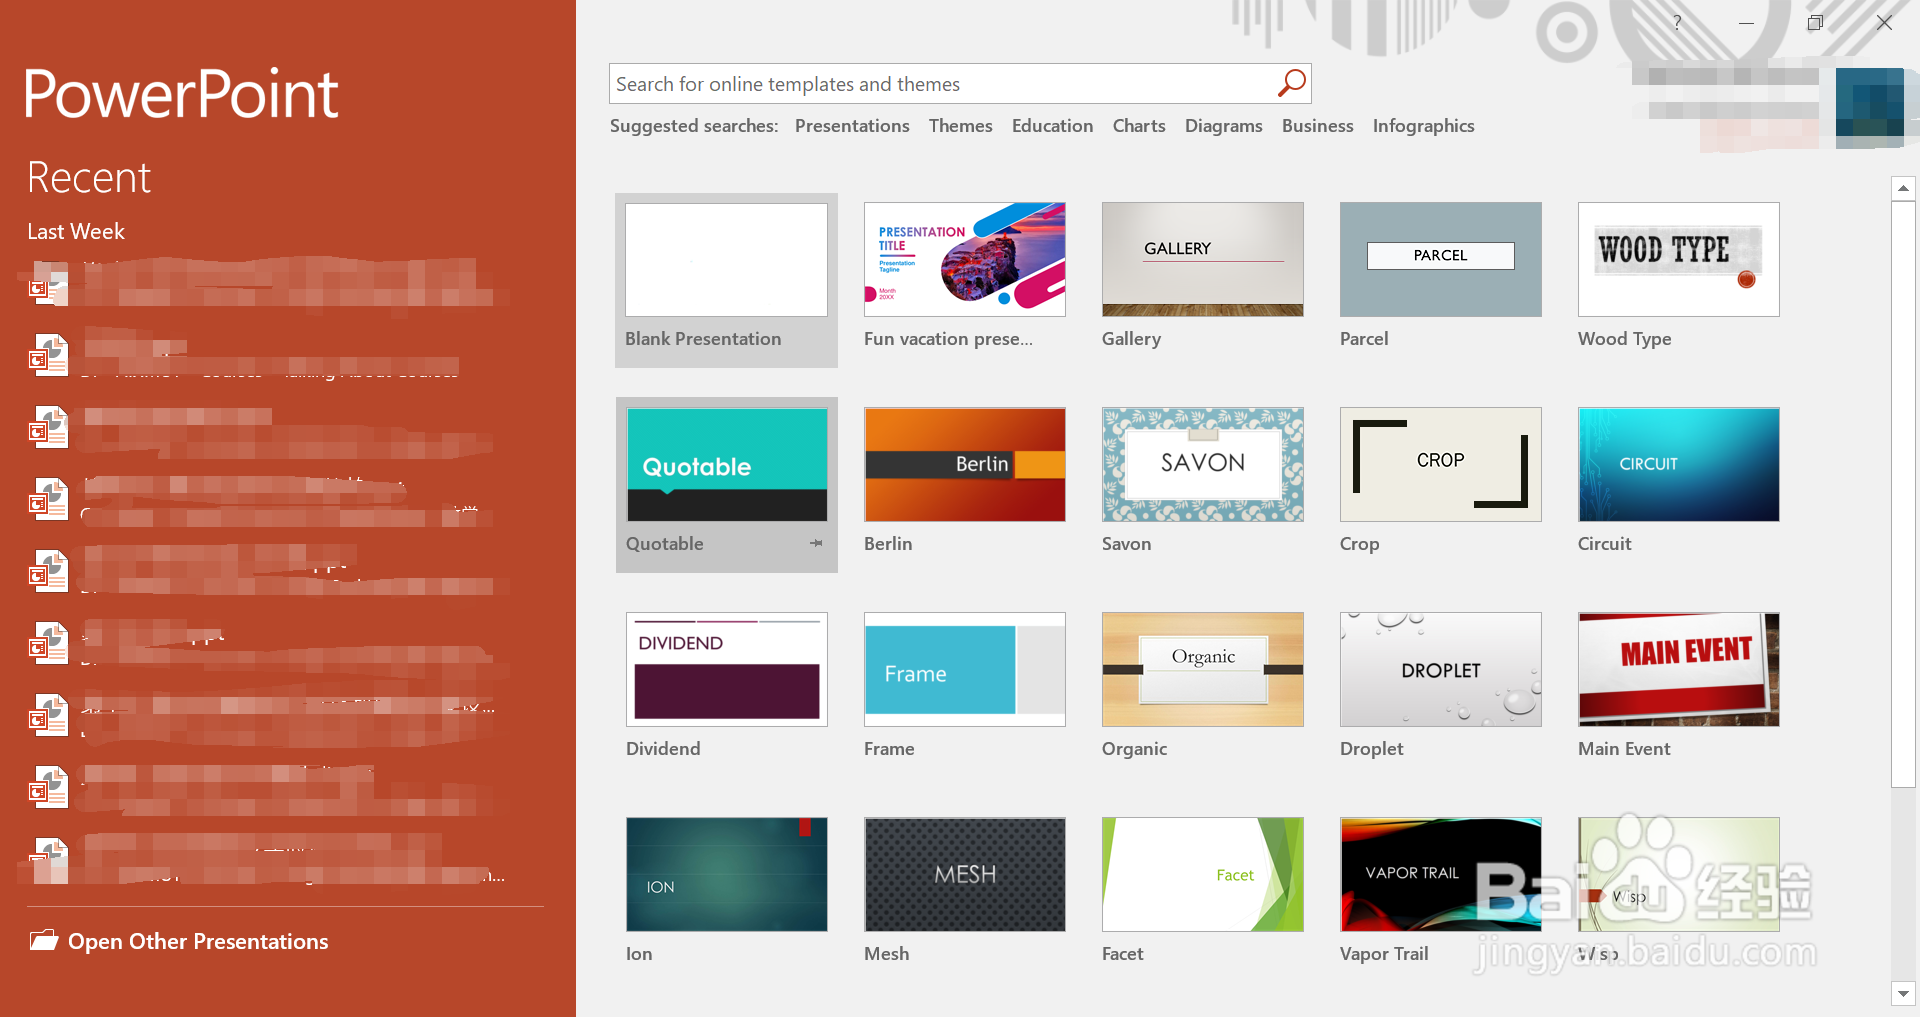Viewport: 1920px width, 1017px height.
Task: Select the Gallery theme thumbnail
Action: tap(1202, 260)
